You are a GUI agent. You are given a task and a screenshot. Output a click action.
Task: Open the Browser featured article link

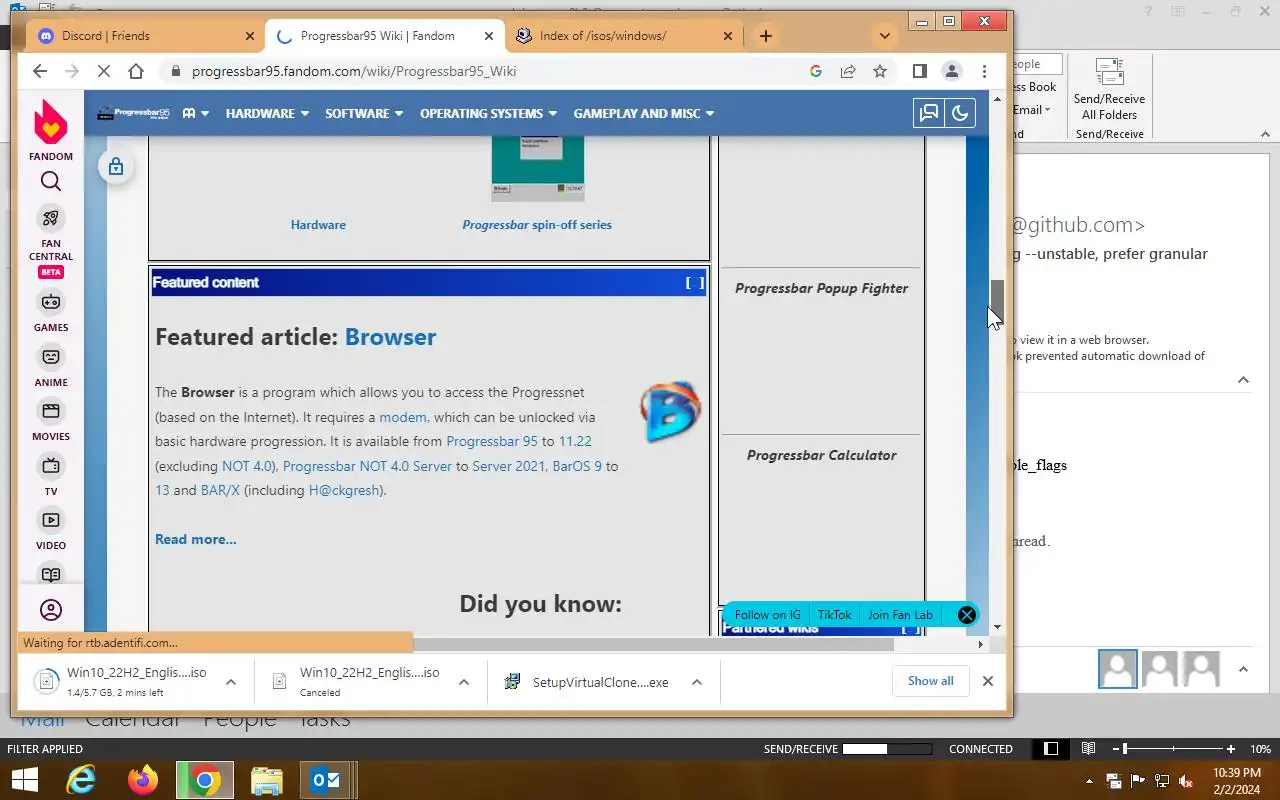click(390, 337)
